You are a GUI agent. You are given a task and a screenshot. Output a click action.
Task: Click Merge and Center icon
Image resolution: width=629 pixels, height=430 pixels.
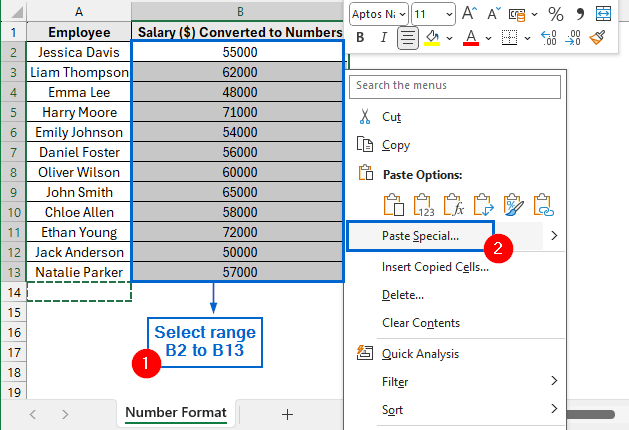click(603, 14)
